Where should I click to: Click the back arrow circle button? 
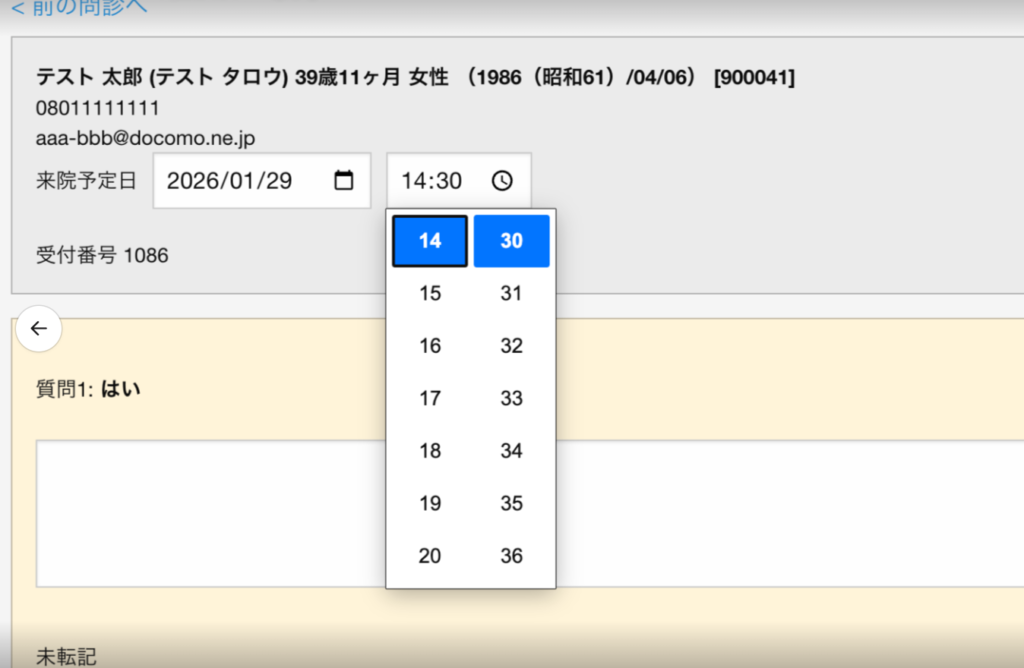pyautogui.click(x=39, y=328)
